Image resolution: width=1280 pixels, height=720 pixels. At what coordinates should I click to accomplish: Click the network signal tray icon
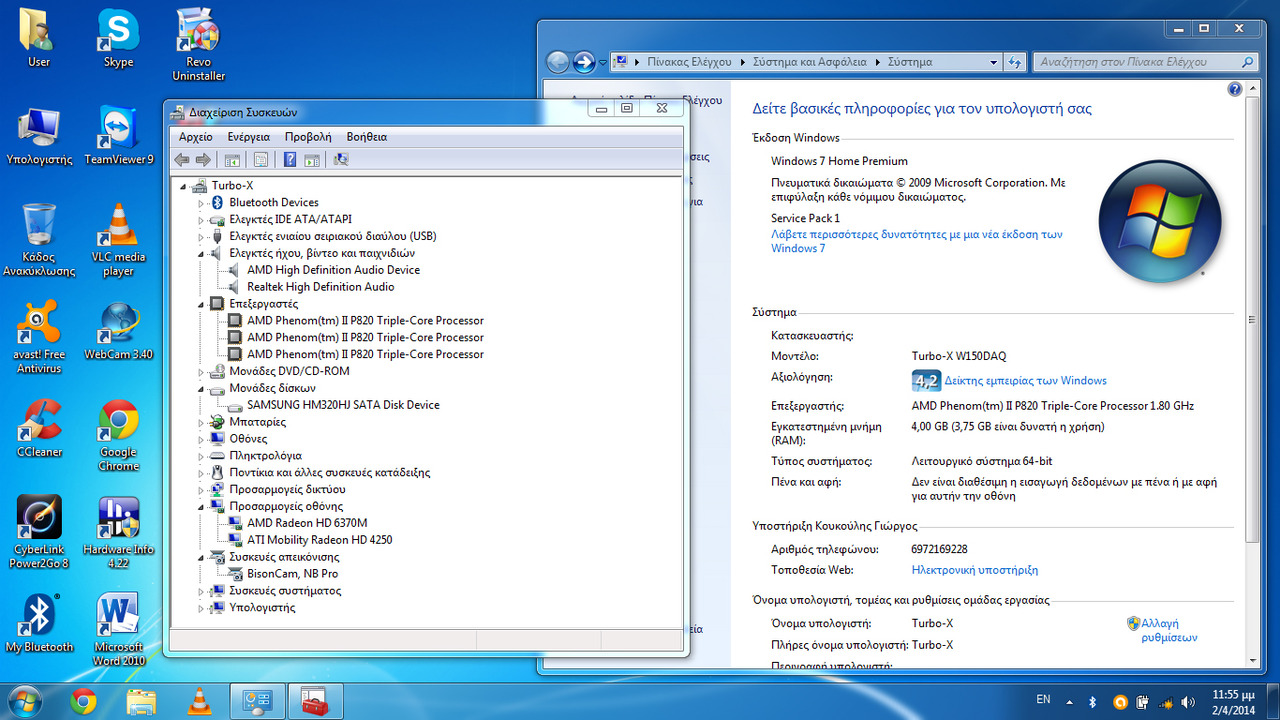(1165, 702)
